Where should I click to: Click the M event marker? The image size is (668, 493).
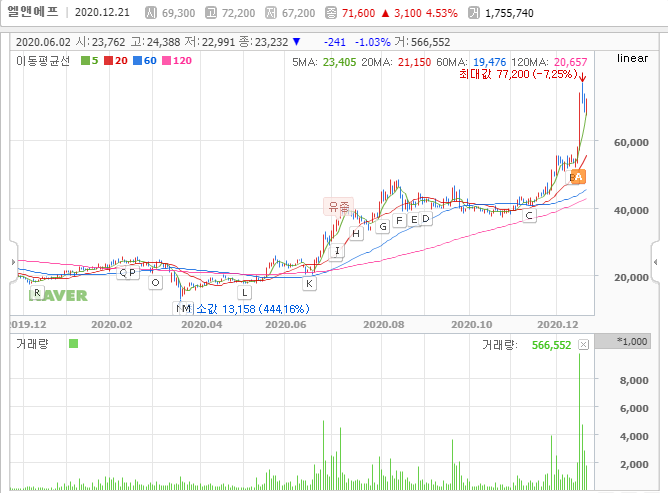[187, 308]
